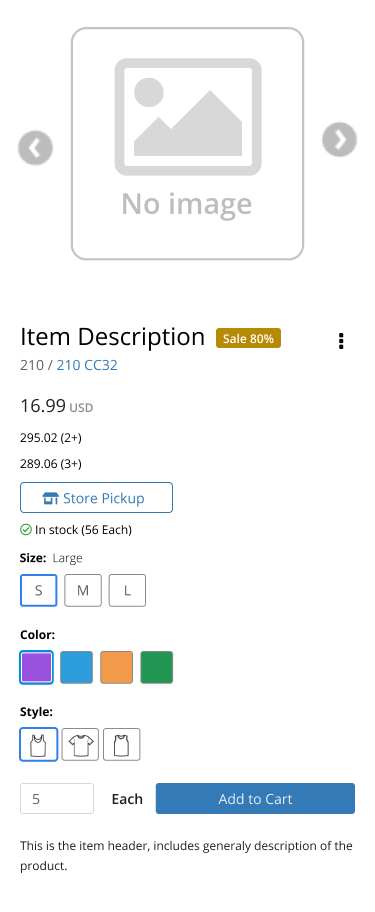Click the No image product thumbnail
Image resolution: width=375 pixels, height=912 pixels.
[187, 144]
